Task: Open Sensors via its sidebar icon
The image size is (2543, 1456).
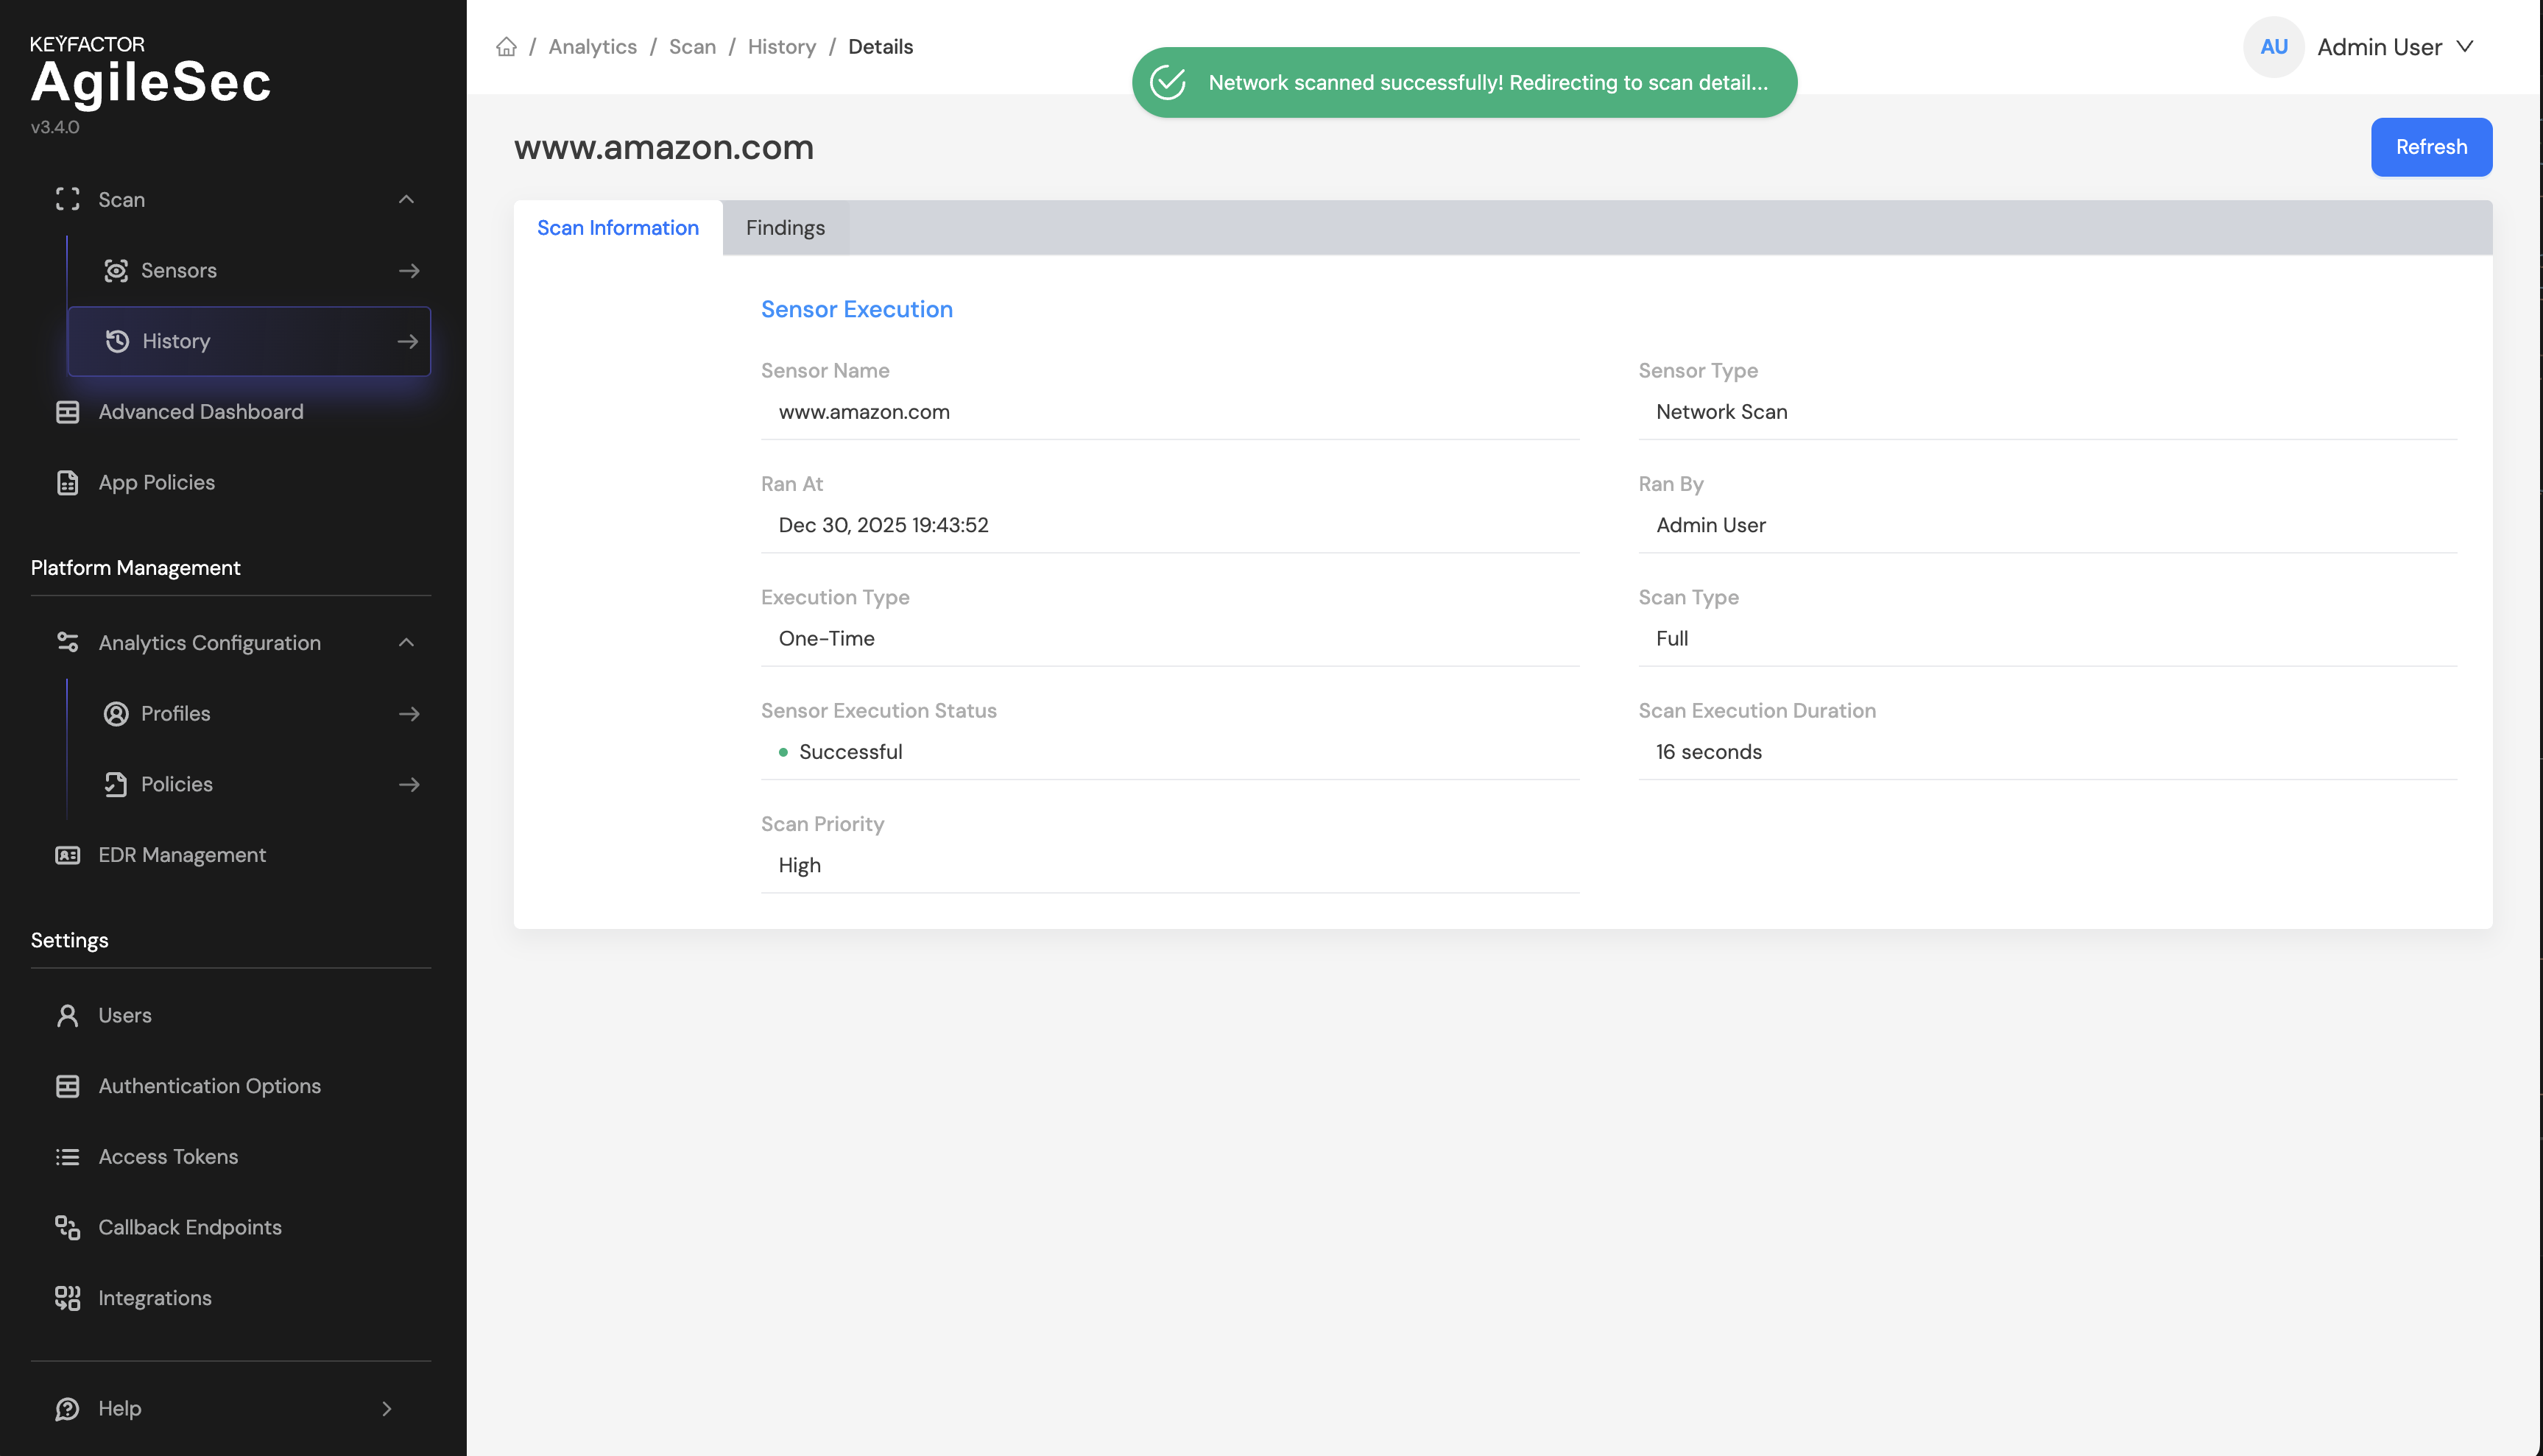Action: 116,271
